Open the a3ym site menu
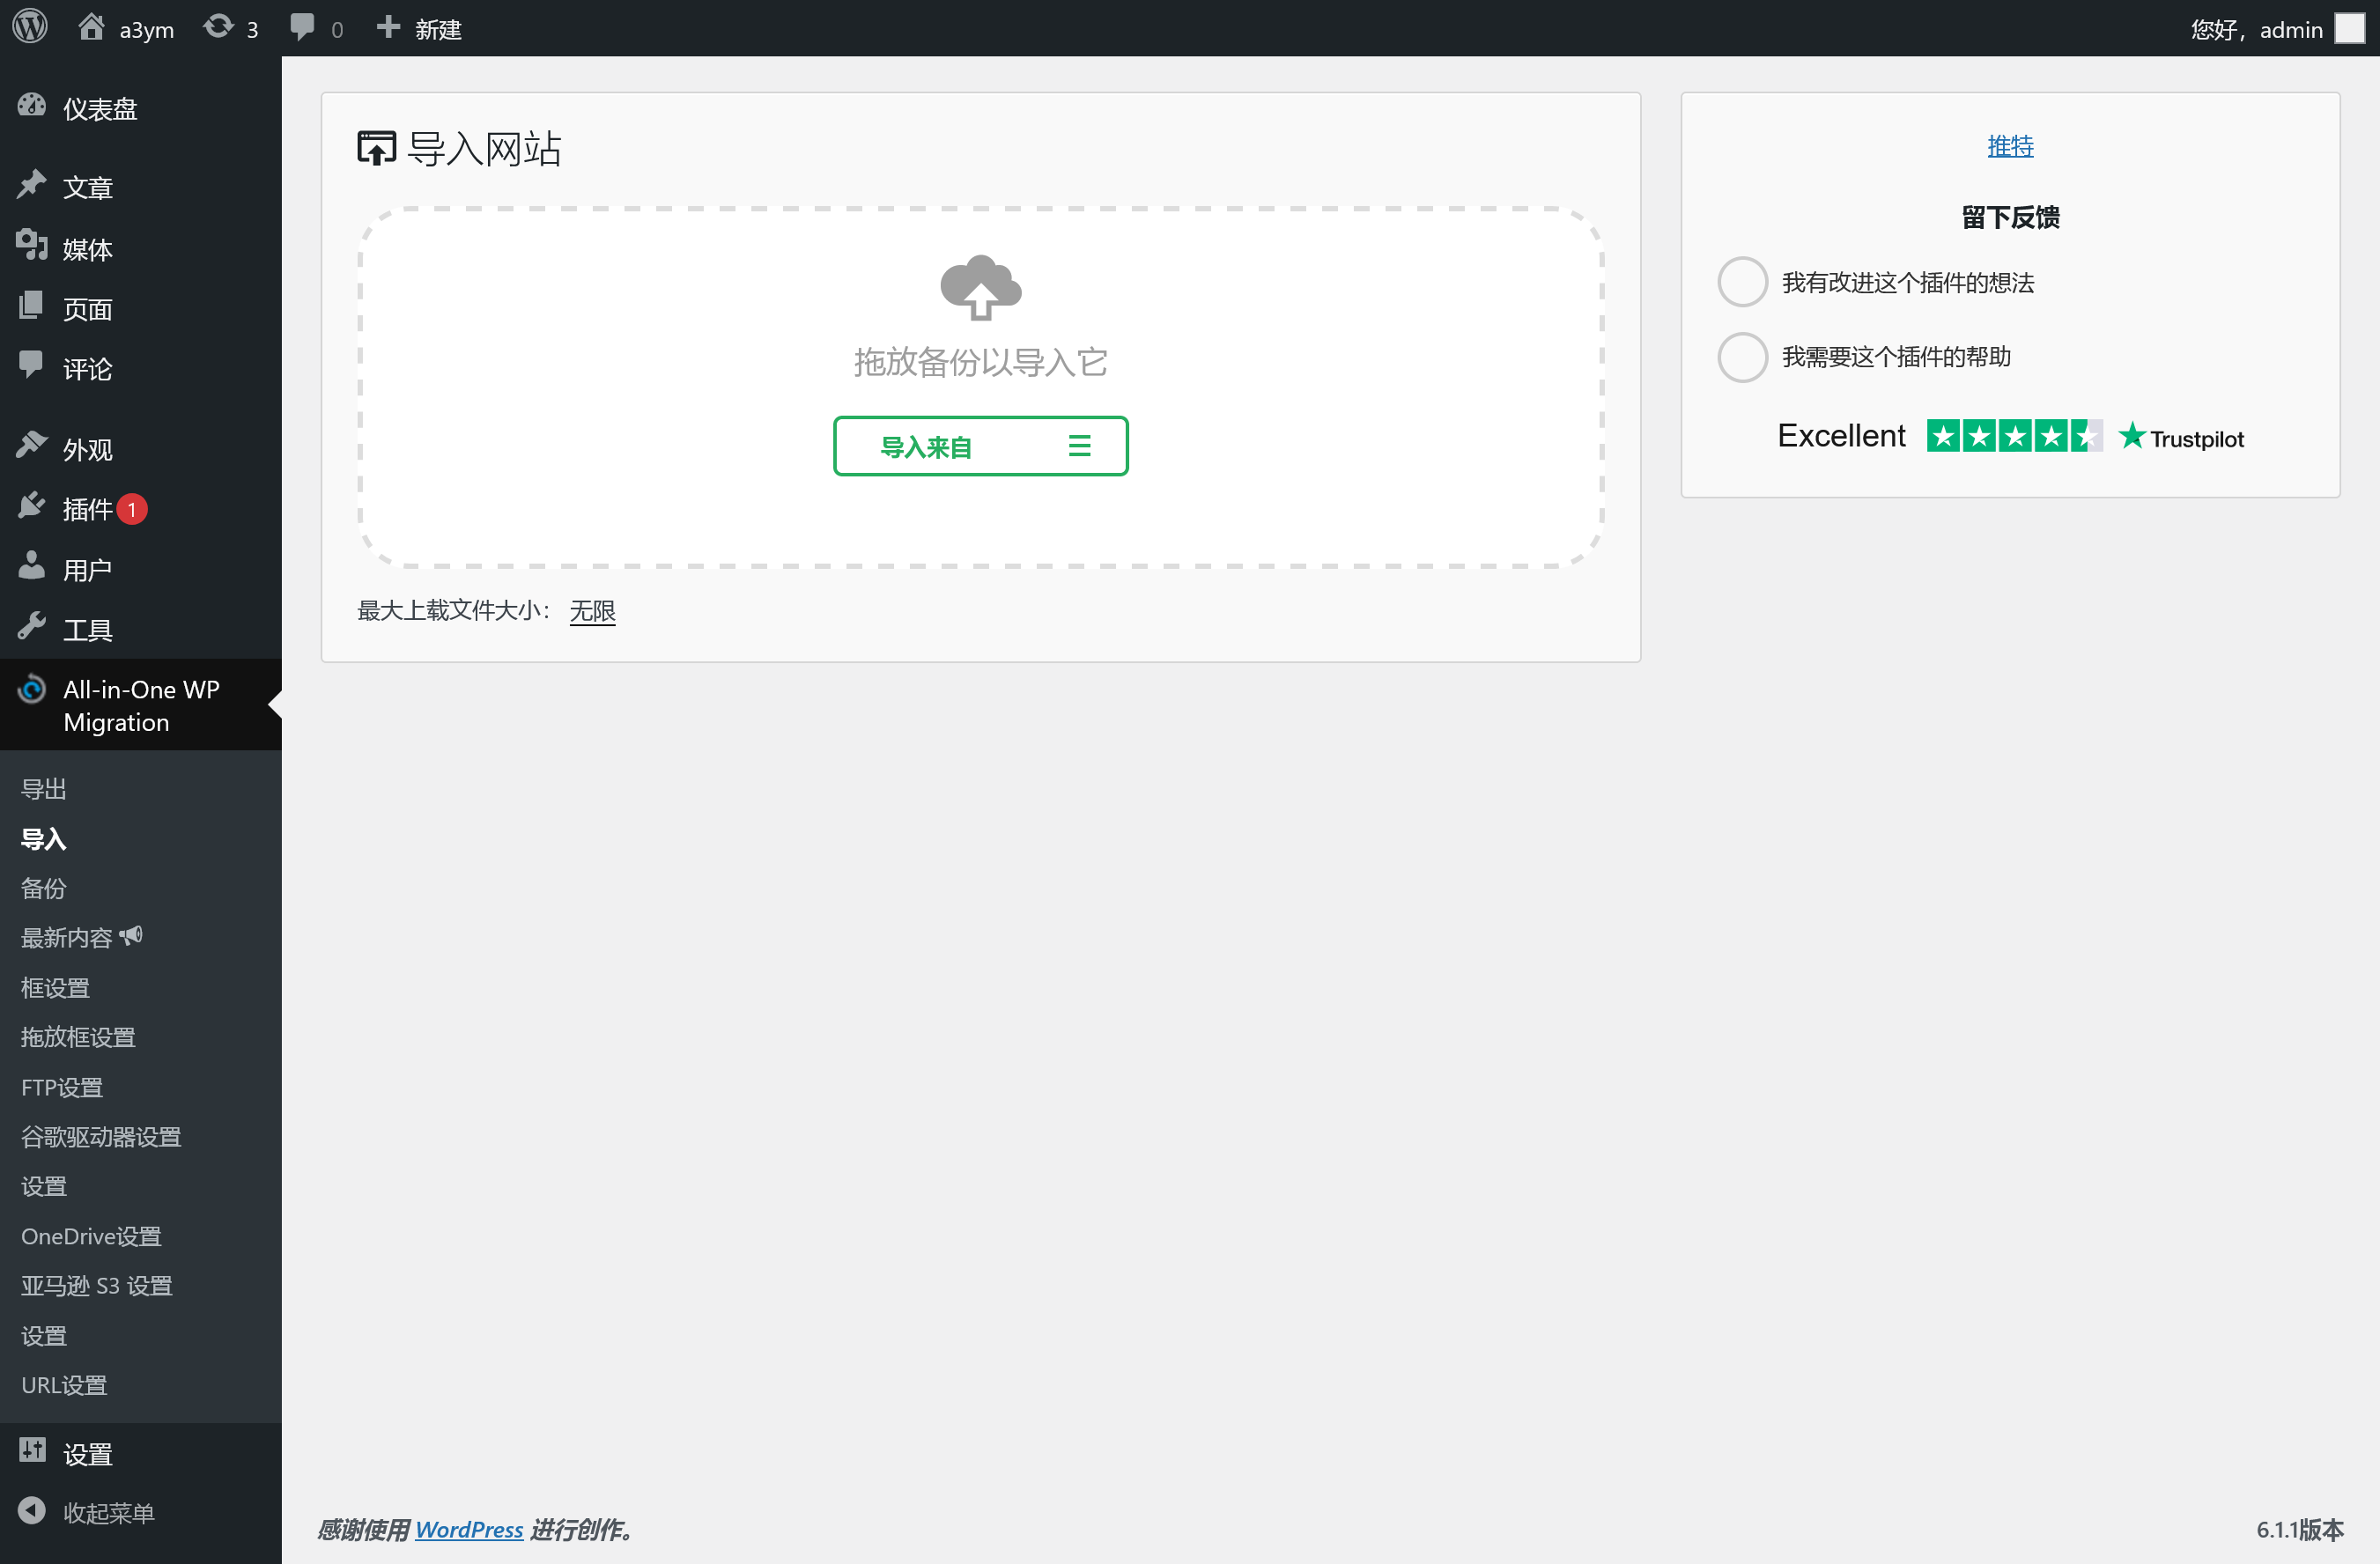The image size is (2380, 1564). click(x=126, y=28)
